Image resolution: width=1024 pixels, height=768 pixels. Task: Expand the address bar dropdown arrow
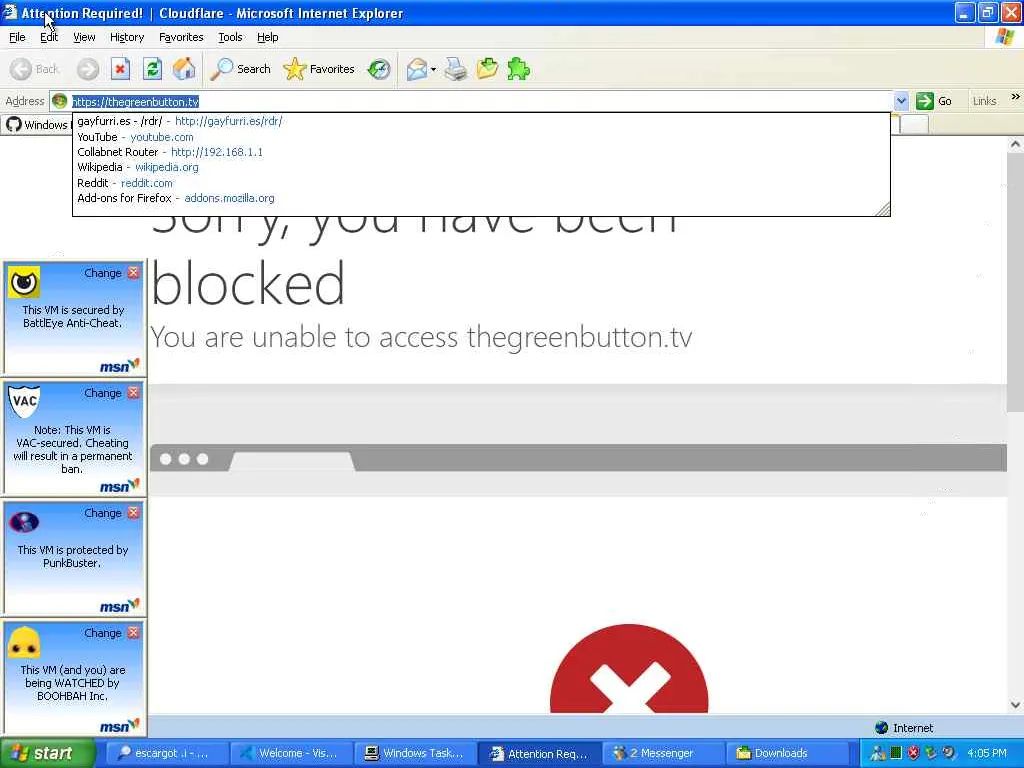click(x=901, y=101)
